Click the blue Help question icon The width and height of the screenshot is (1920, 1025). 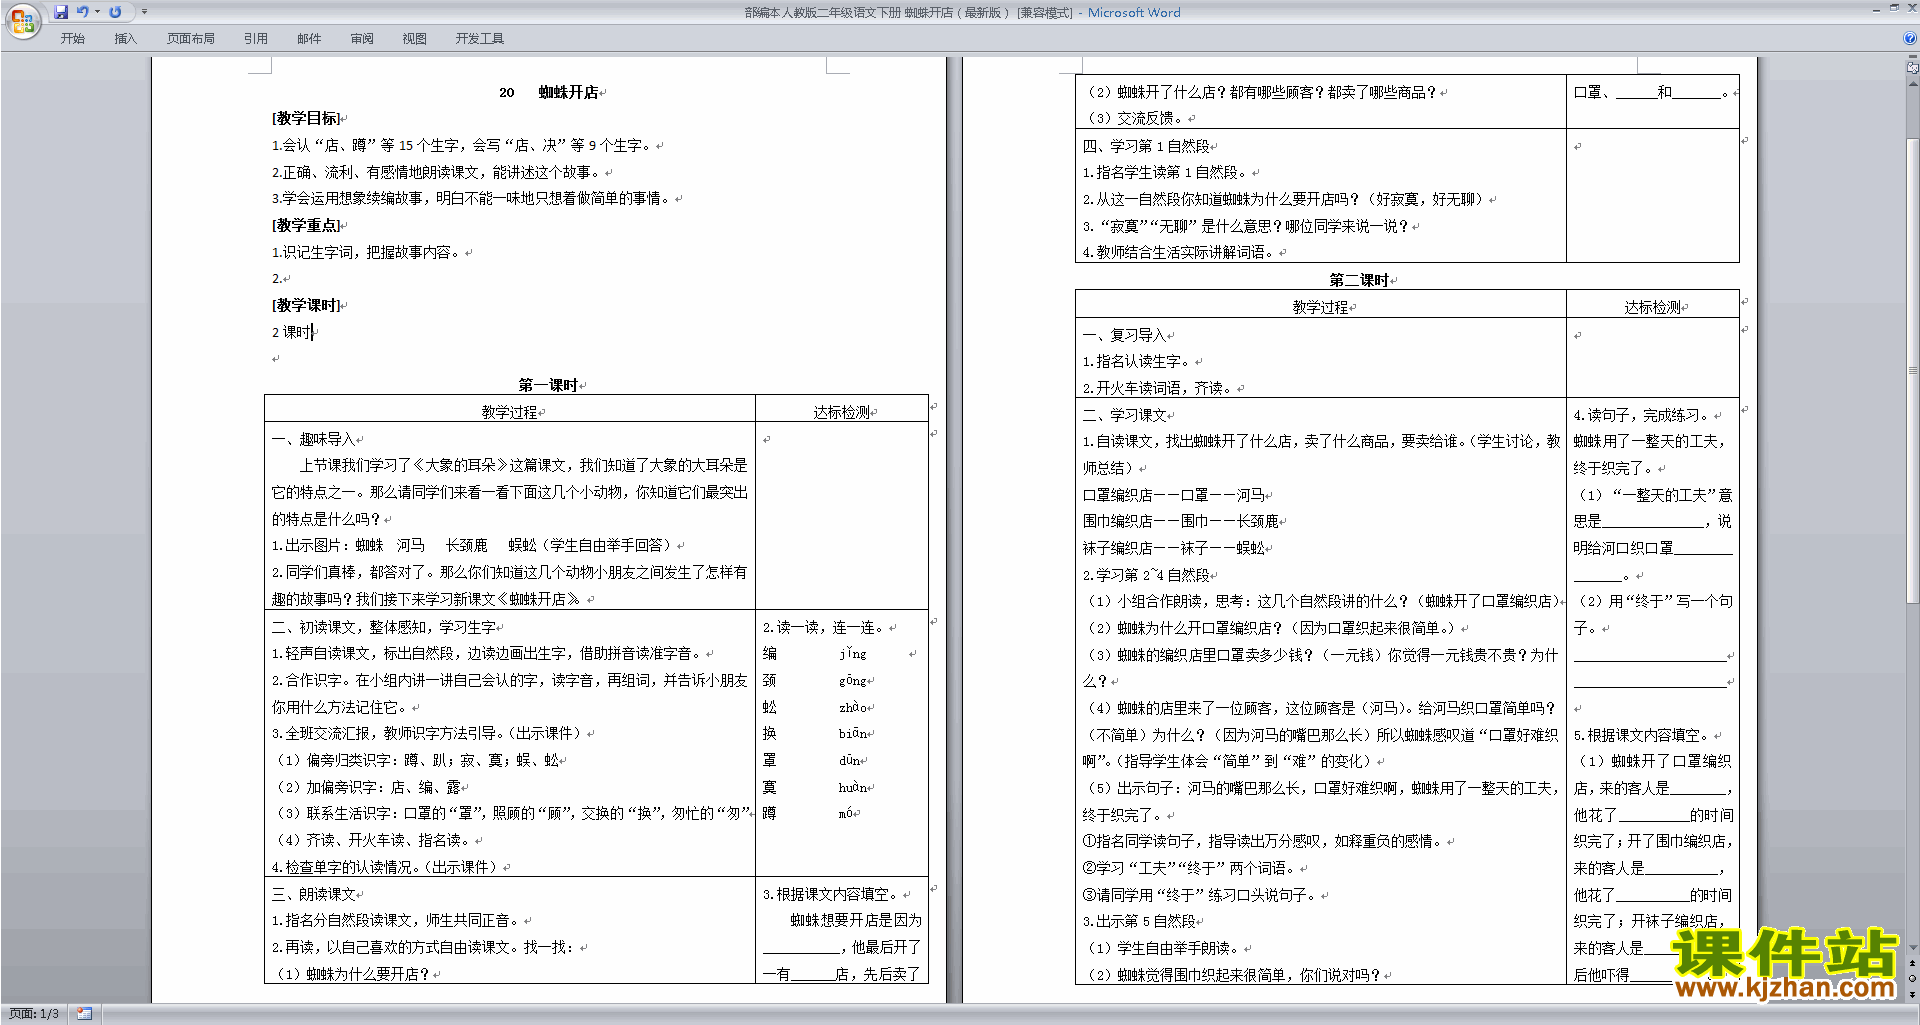click(1910, 38)
